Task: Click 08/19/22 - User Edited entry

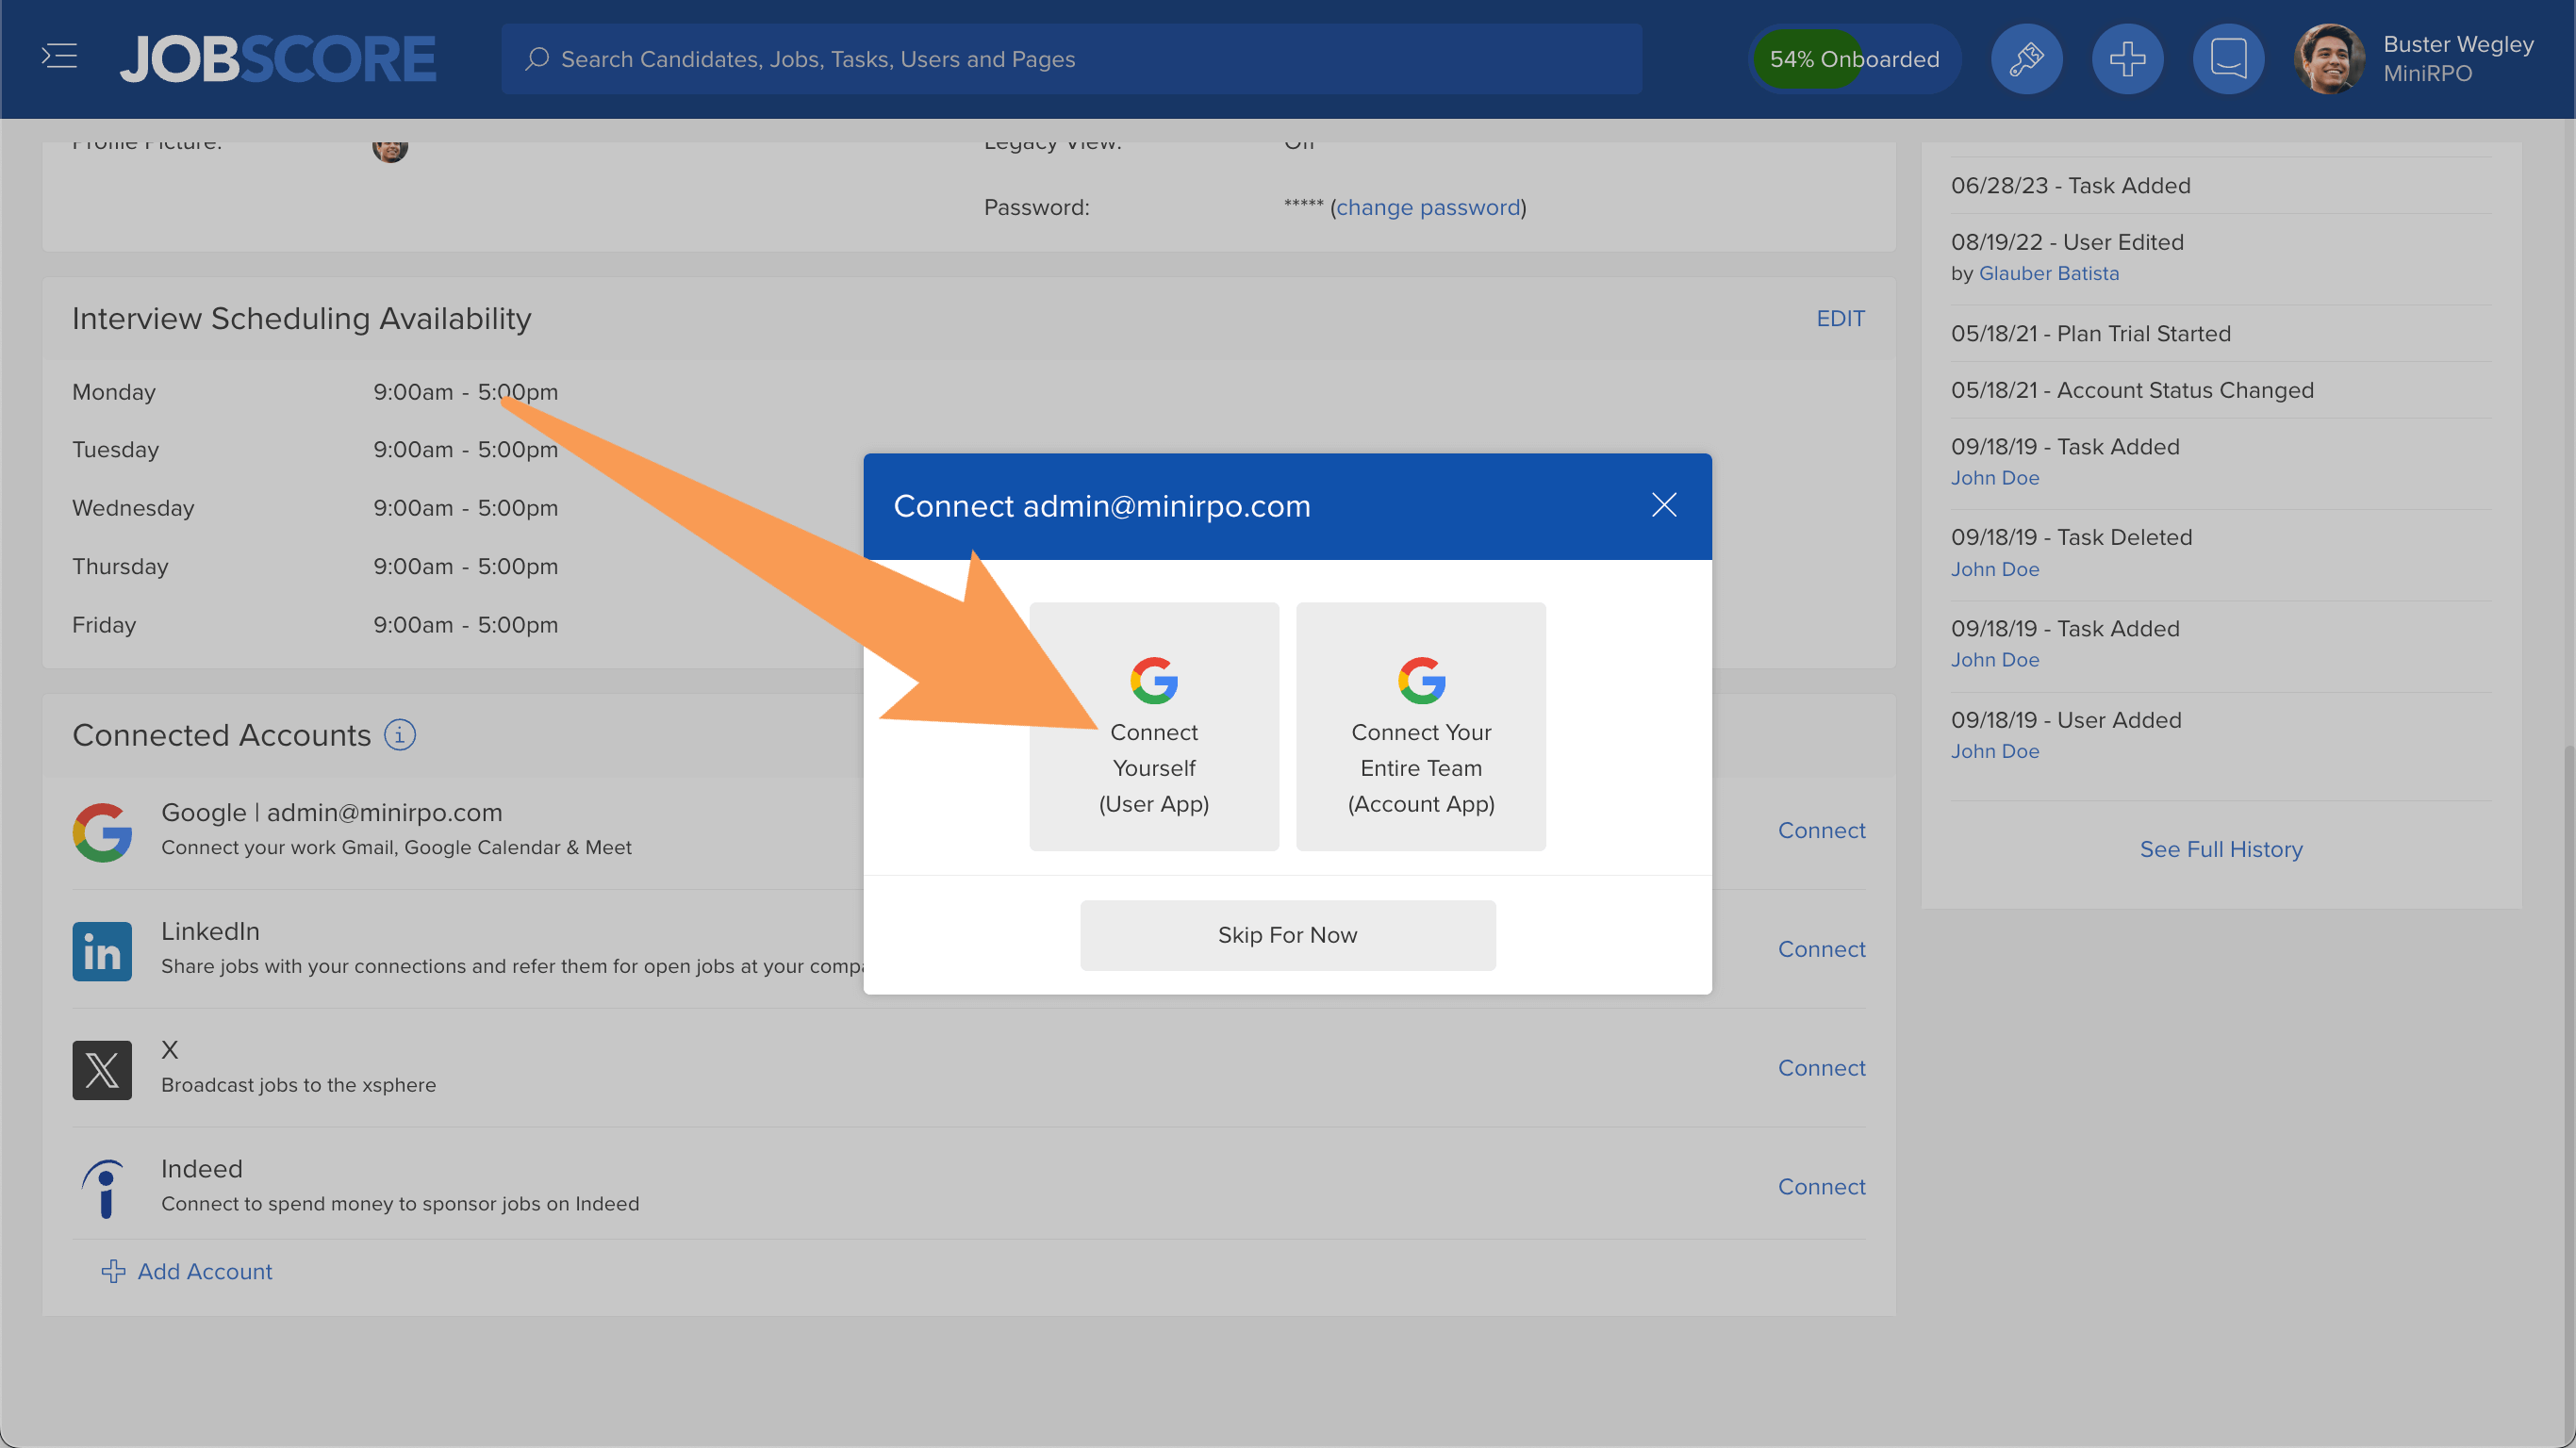Action: (2067, 242)
